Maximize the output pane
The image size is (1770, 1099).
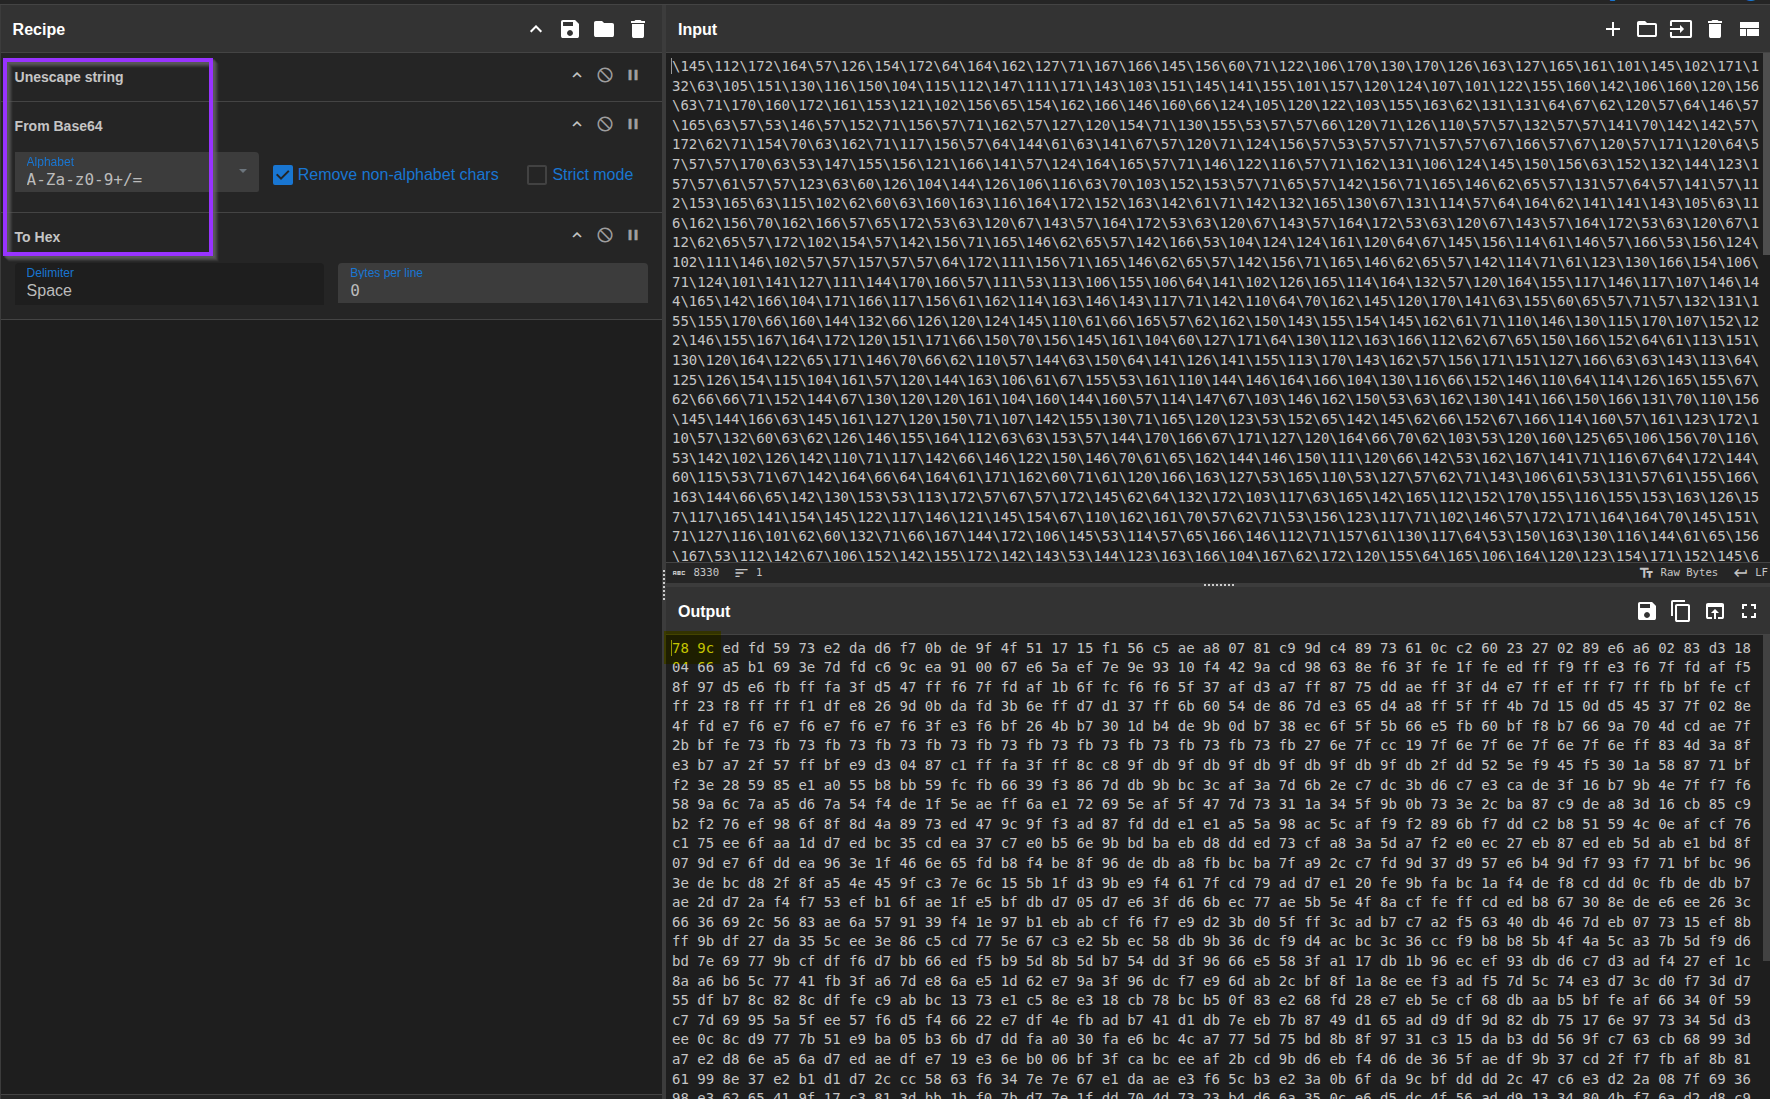point(1749,611)
